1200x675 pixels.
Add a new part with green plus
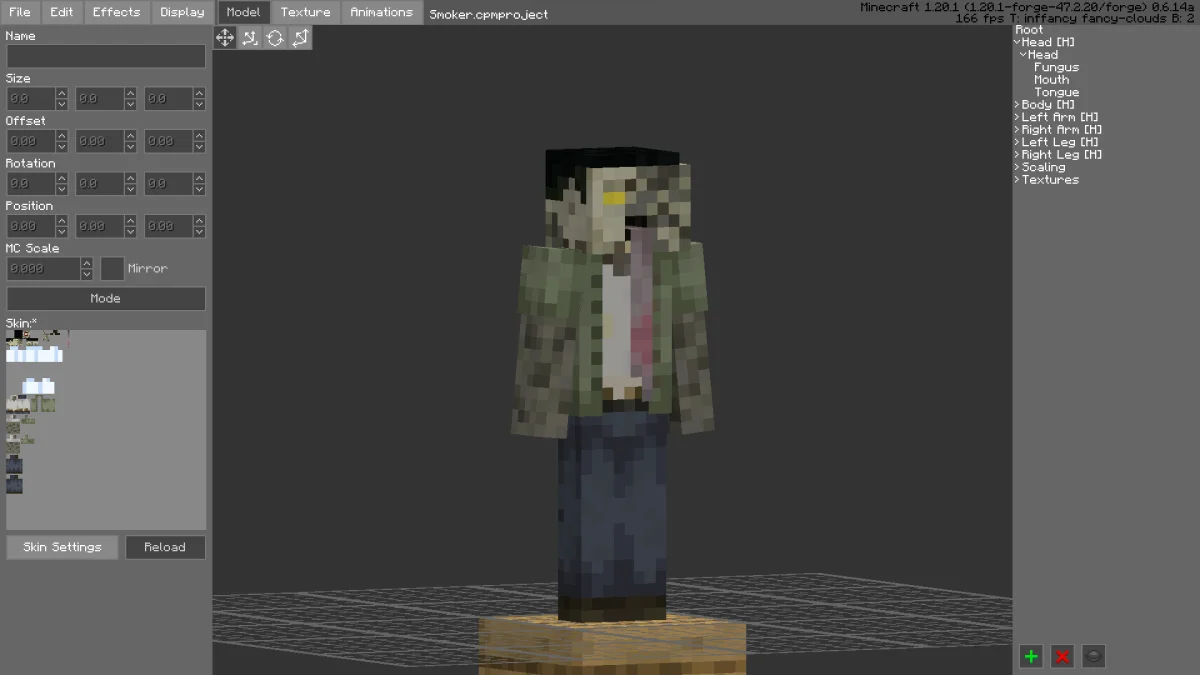click(x=1031, y=656)
